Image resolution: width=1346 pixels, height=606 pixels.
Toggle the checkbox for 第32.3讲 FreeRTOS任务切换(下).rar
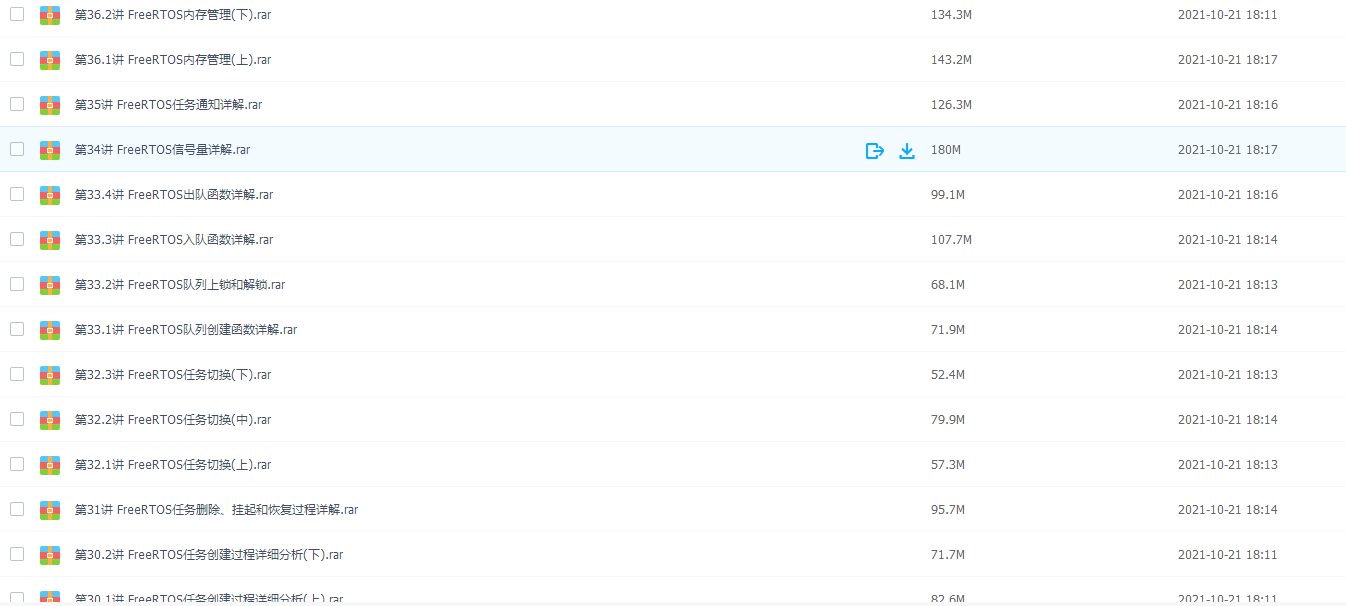17,374
